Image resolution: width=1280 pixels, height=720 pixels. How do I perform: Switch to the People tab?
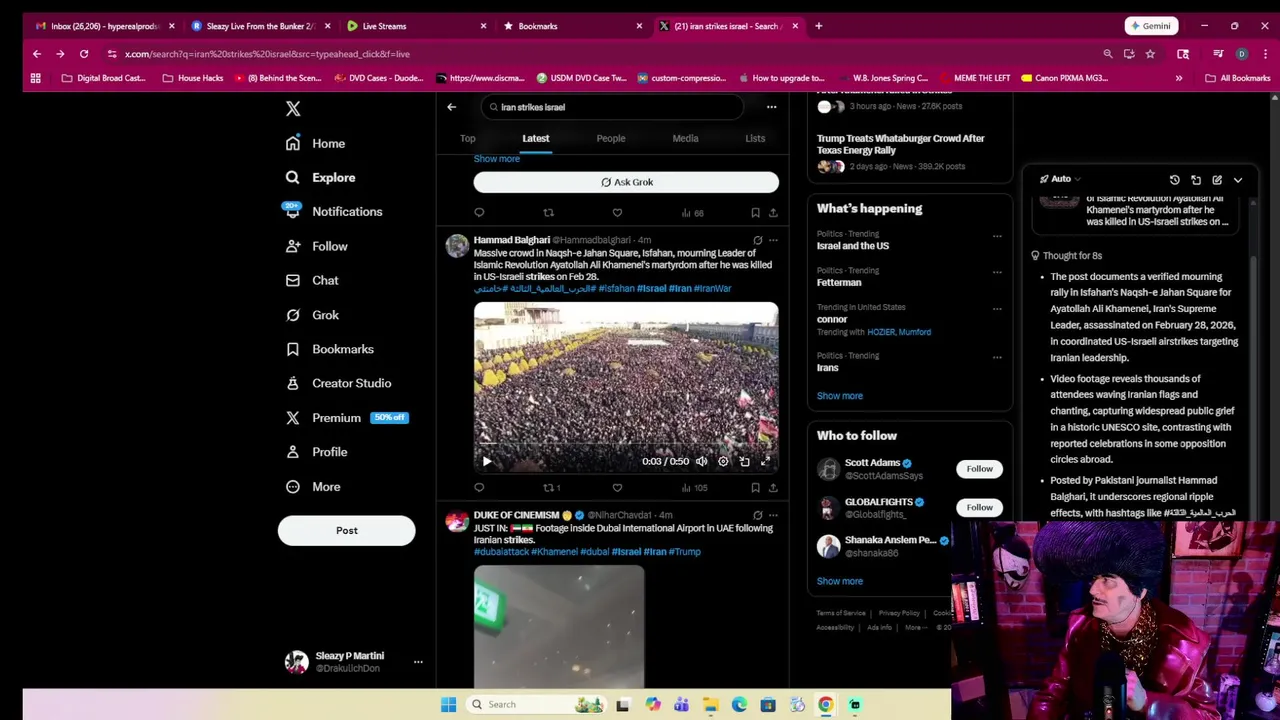point(610,138)
